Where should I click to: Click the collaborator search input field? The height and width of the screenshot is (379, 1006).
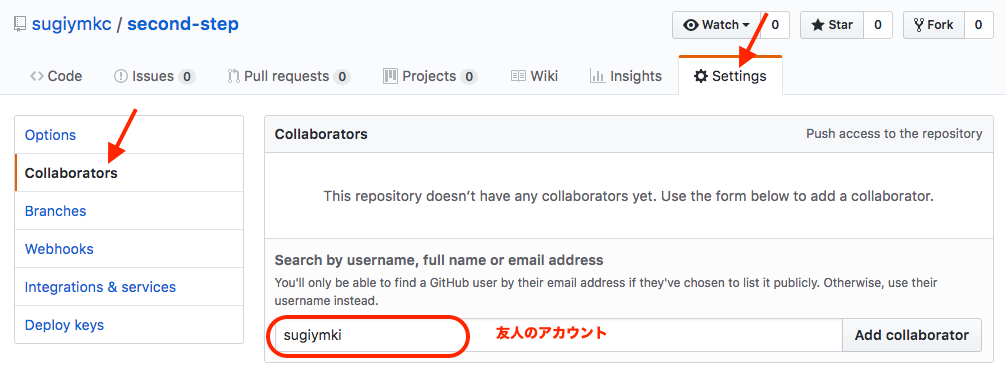point(554,335)
